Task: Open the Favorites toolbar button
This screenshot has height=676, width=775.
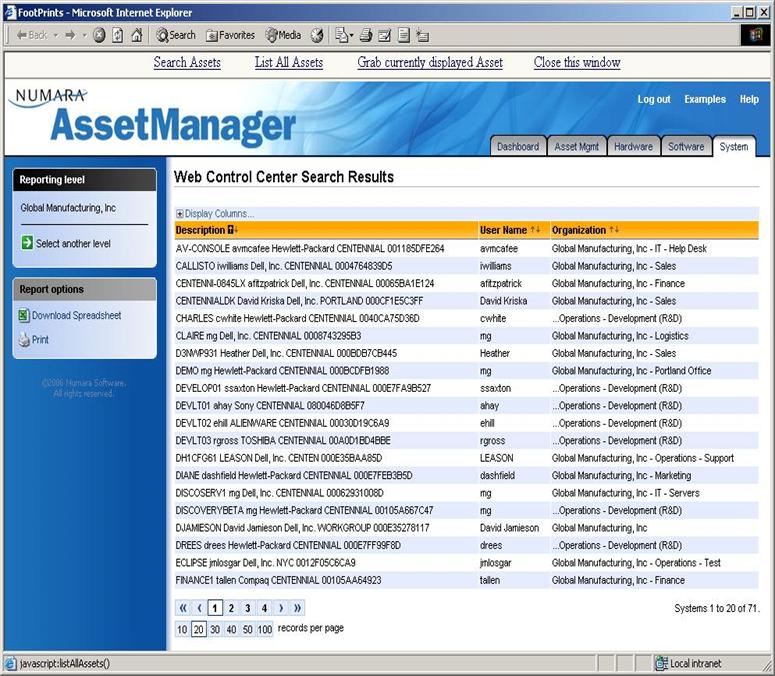Action: pyautogui.click(x=230, y=35)
